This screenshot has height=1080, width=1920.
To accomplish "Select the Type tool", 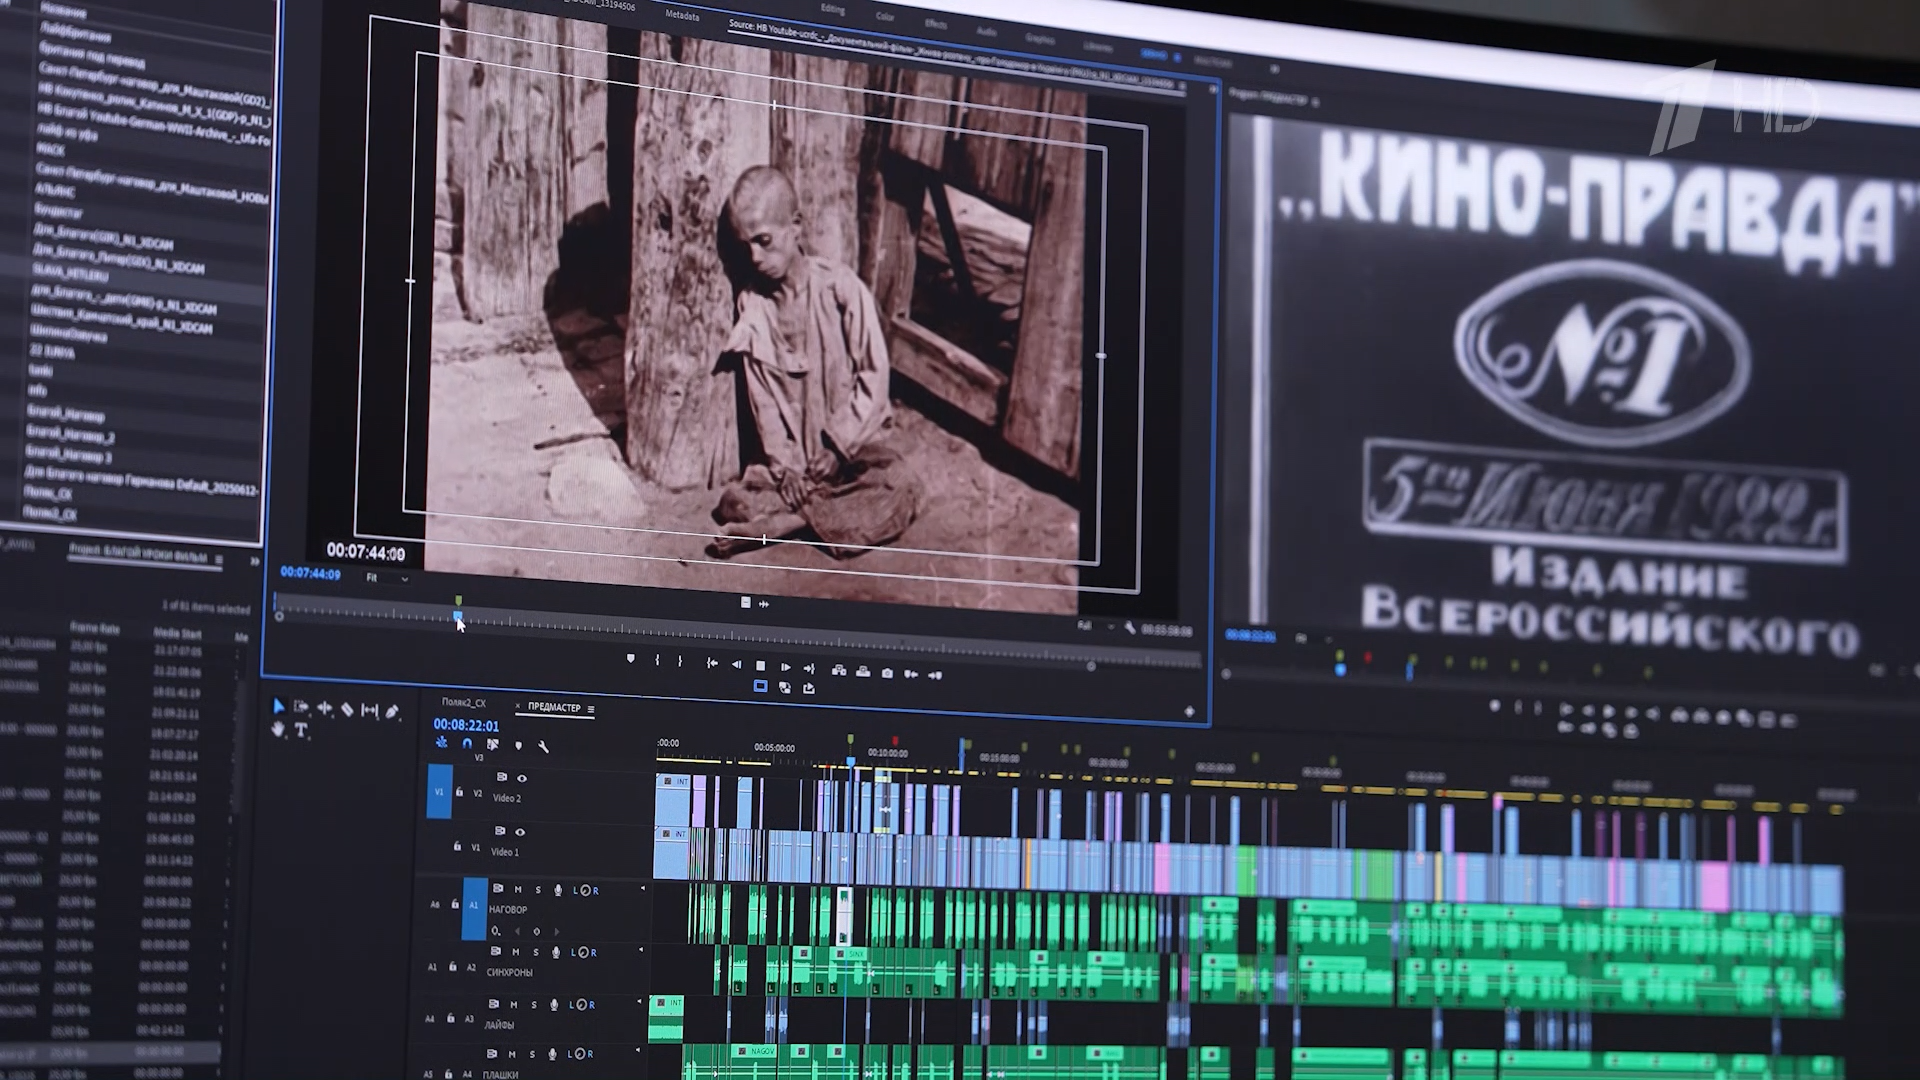I will pyautogui.click(x=300, y=731).
